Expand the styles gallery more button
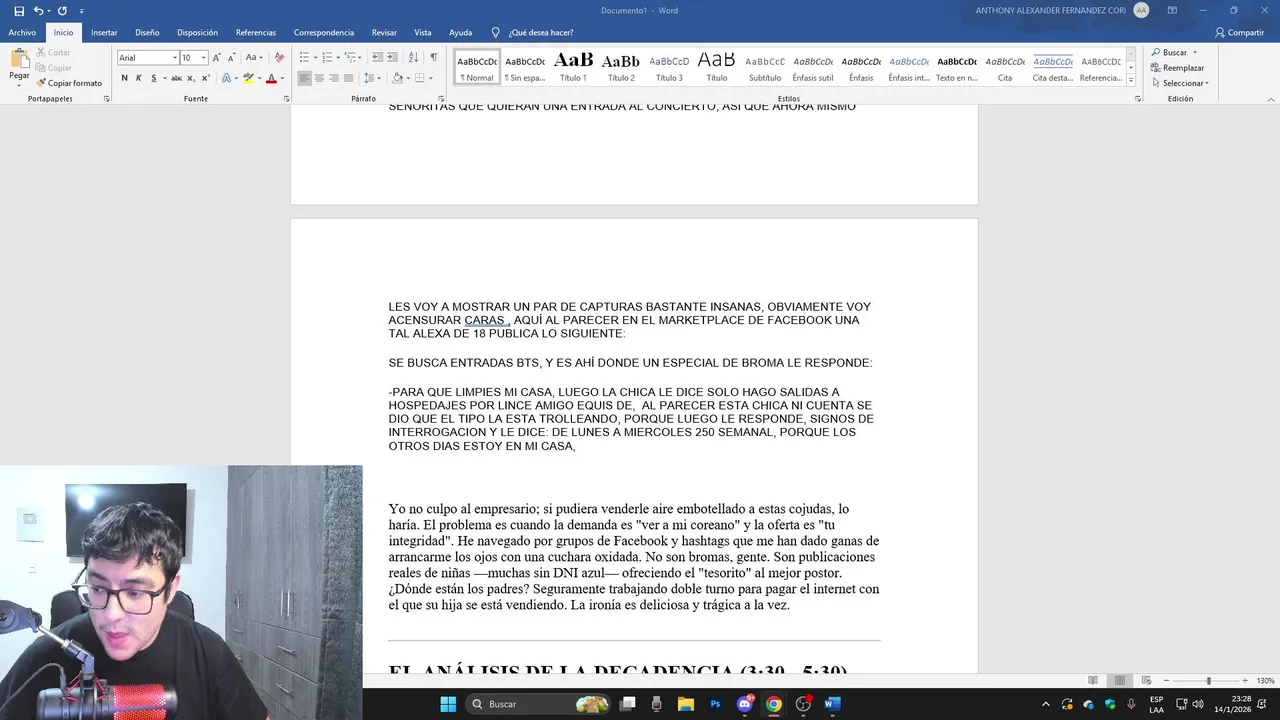The height and width of the screenshot is (720, 1280). pos(1131,80)
